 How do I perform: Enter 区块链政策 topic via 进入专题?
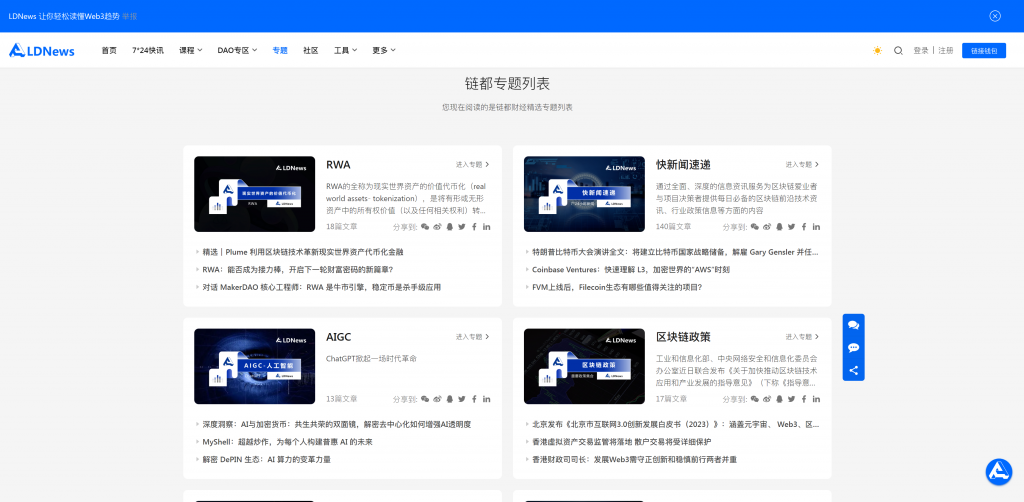(803, 337)
